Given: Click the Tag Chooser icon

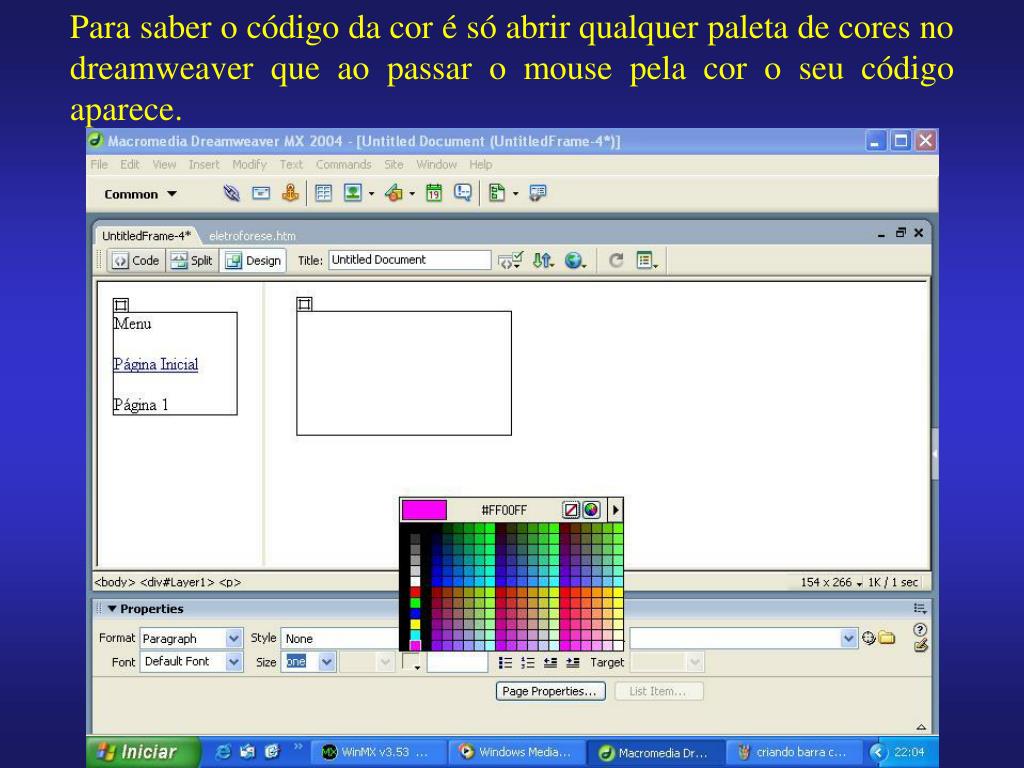Looking at the screenshot, I should point(537,193).
